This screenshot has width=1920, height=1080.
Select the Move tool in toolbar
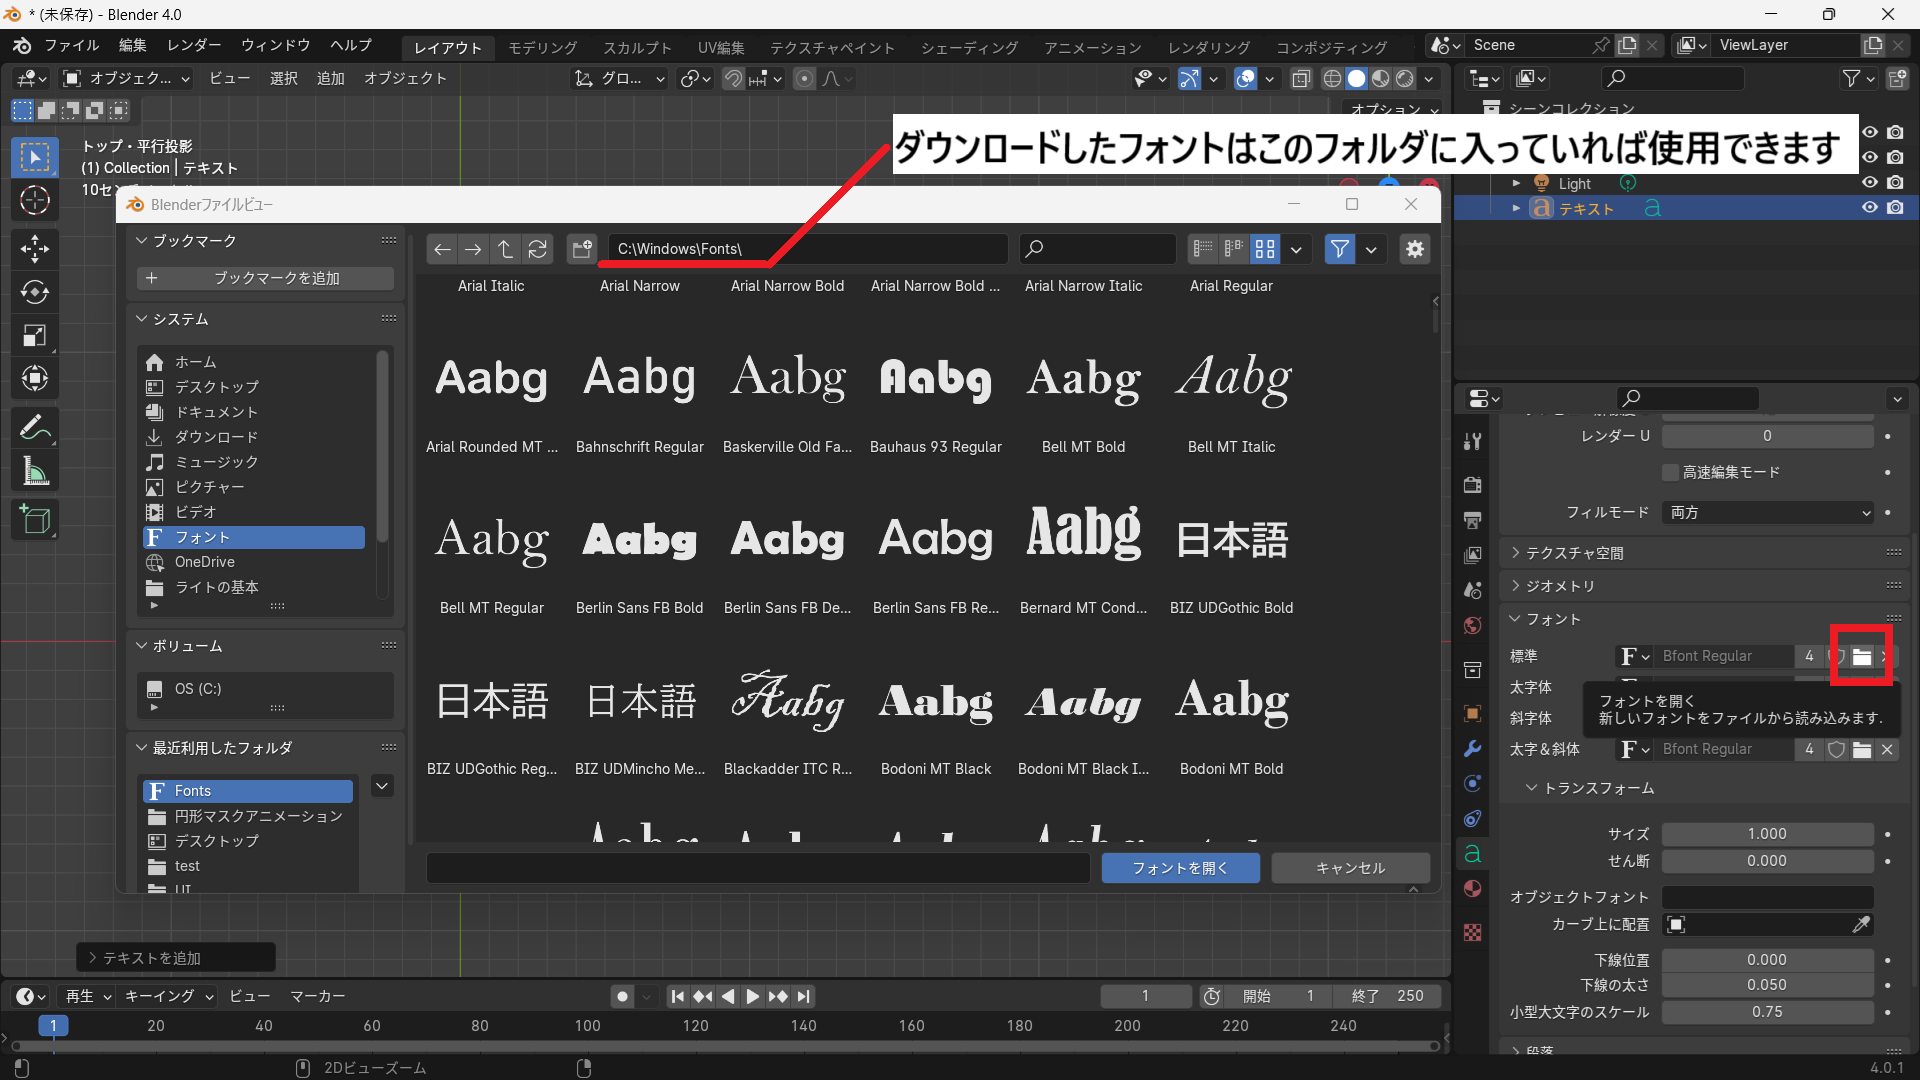(x=35, y=248)
